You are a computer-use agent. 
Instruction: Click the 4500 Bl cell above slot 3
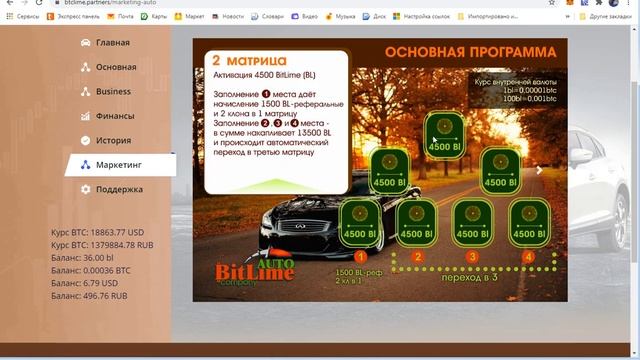pyautogui.click(x=472, y=223)
